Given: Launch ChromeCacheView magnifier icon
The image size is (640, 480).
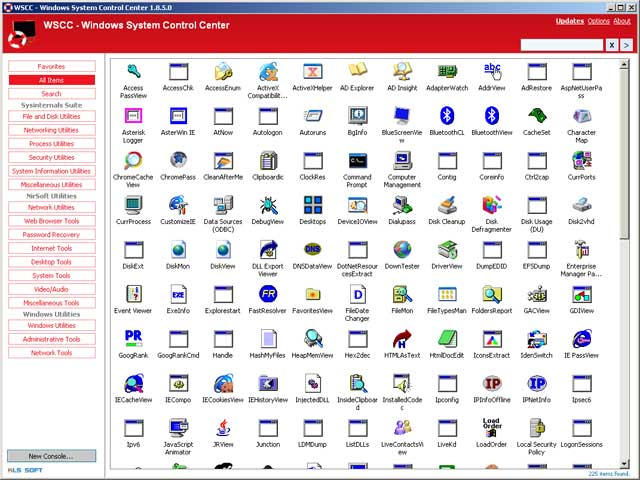Looking at the screenshot, I should [x=133, y=161].
